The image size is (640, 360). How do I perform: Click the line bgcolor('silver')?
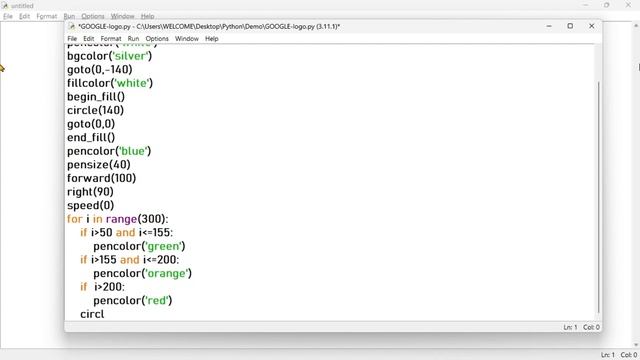point(109,56)
